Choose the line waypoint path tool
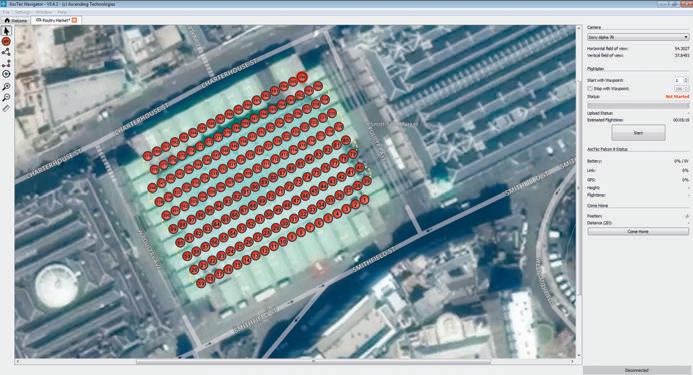 6,64
